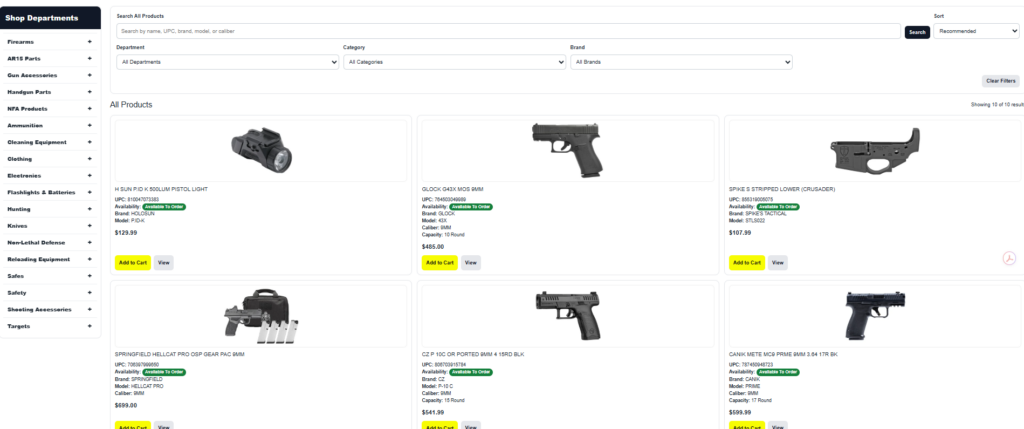The width and height of the screenshot is (1024, 429).
Task: Click the Clear Filters button
Action: click(x=1000, y=81)
